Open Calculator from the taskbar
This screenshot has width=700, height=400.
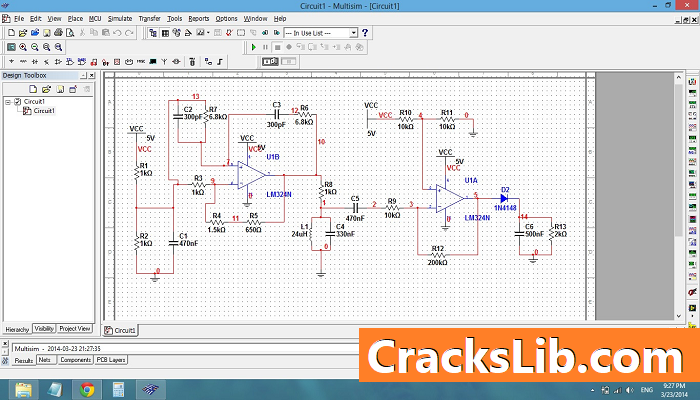(x=118, y=390)
